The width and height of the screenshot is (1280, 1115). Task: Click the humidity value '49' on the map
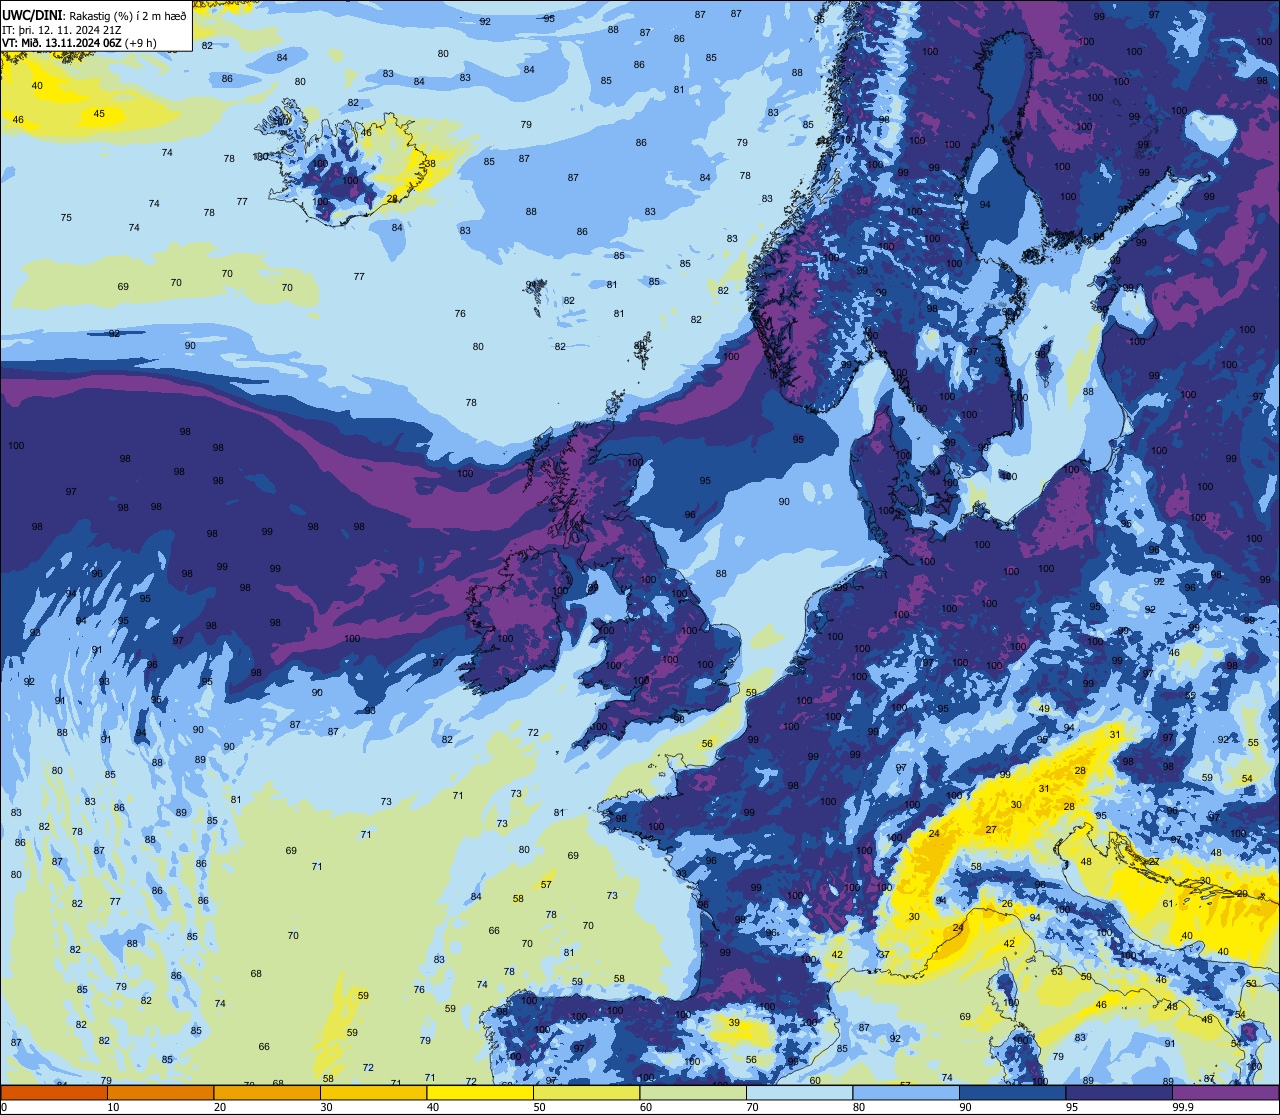pyautogui.click(x=1044, y=709)
